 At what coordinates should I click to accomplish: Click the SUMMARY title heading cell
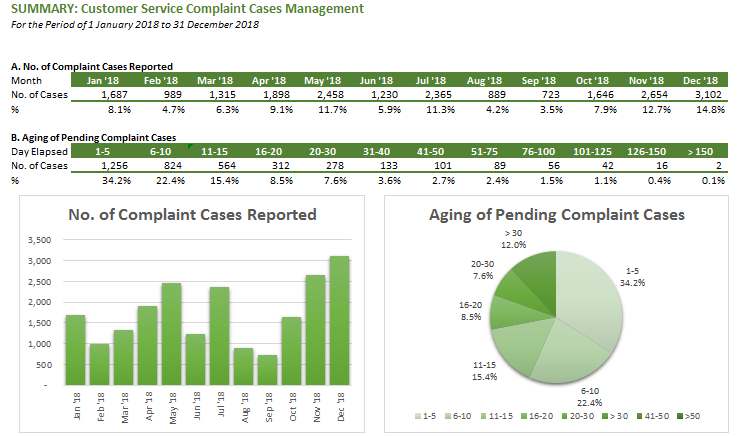point(187,9)
